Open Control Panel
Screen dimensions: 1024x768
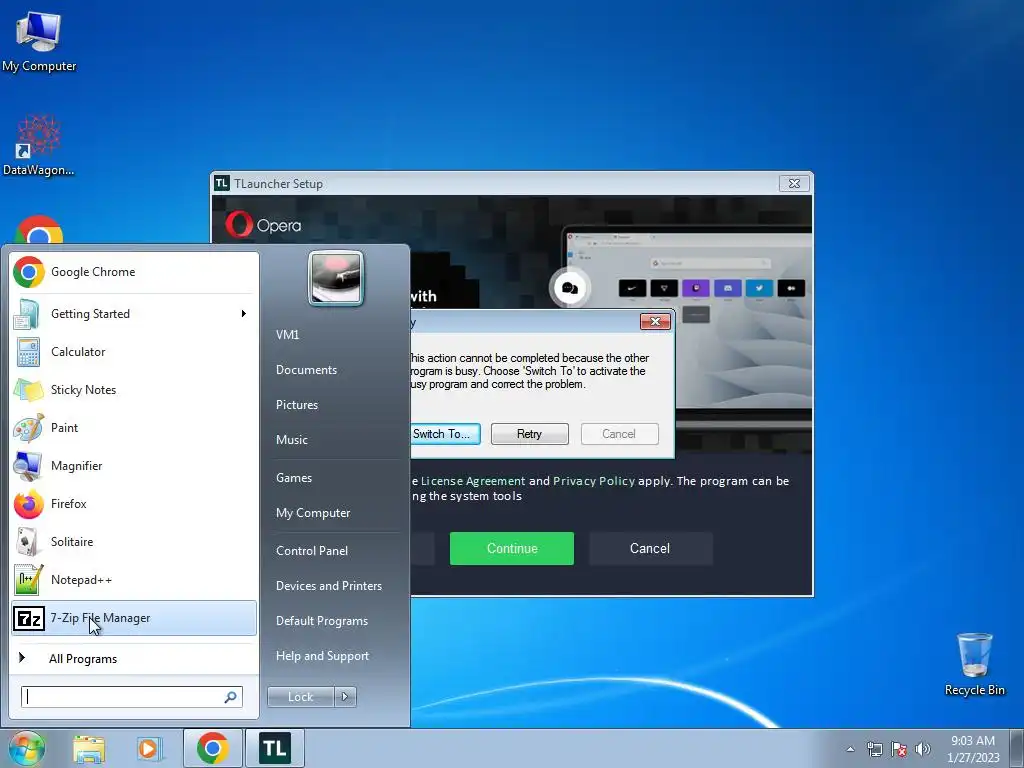tap(312, 551)
